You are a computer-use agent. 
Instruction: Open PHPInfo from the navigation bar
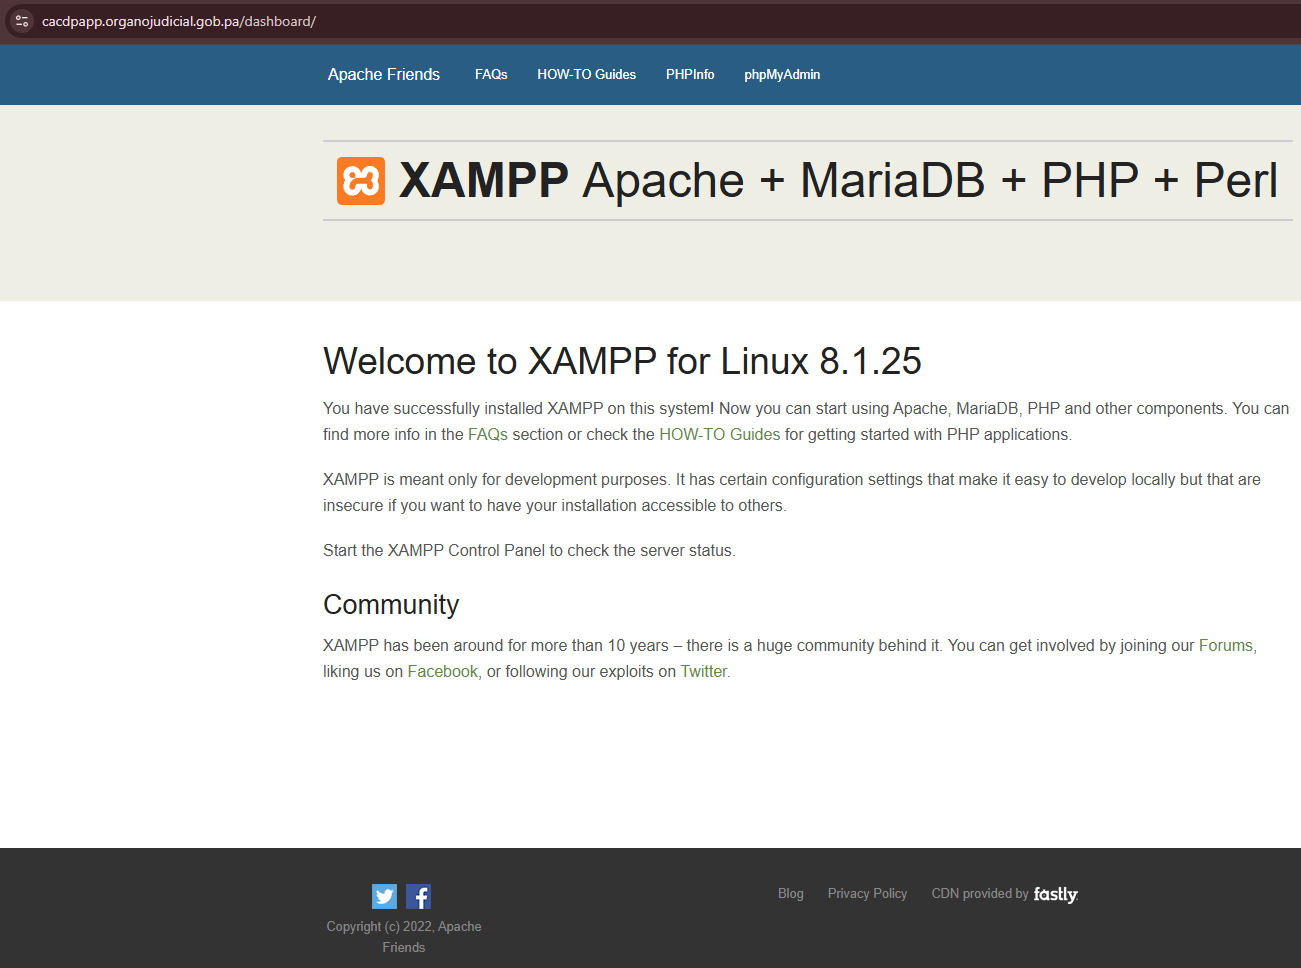tap(690, 75)
